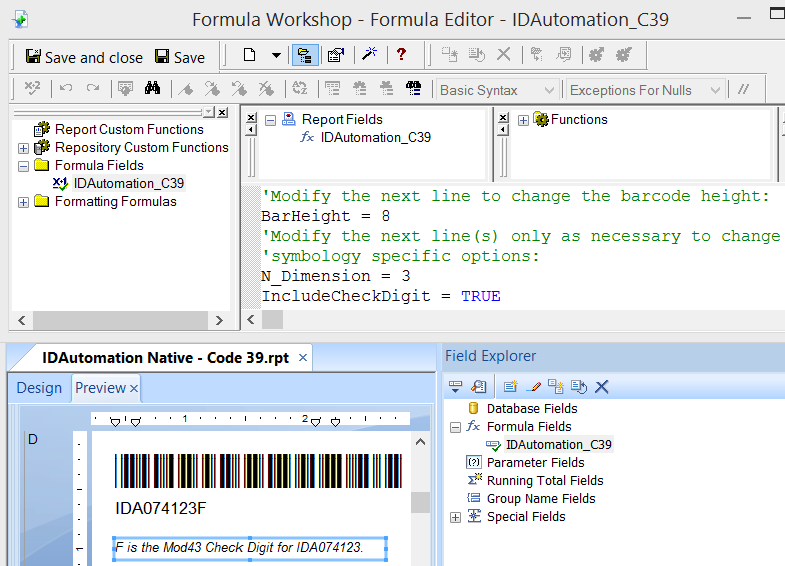This screenshot has width=785, height=566.
Task: Collapse the Formula Fields folder in workshop tree
Action: [23, 166]
